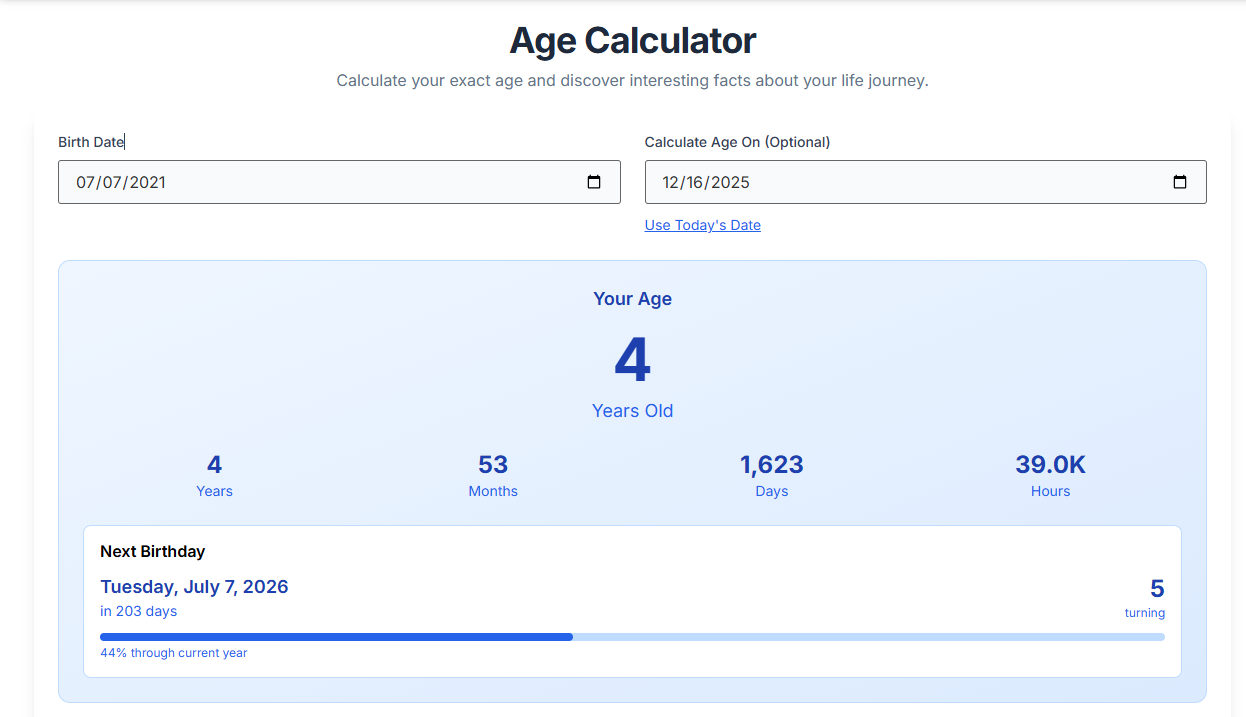
Task: Click the Age Calculator page title
Action: (632, 40)
